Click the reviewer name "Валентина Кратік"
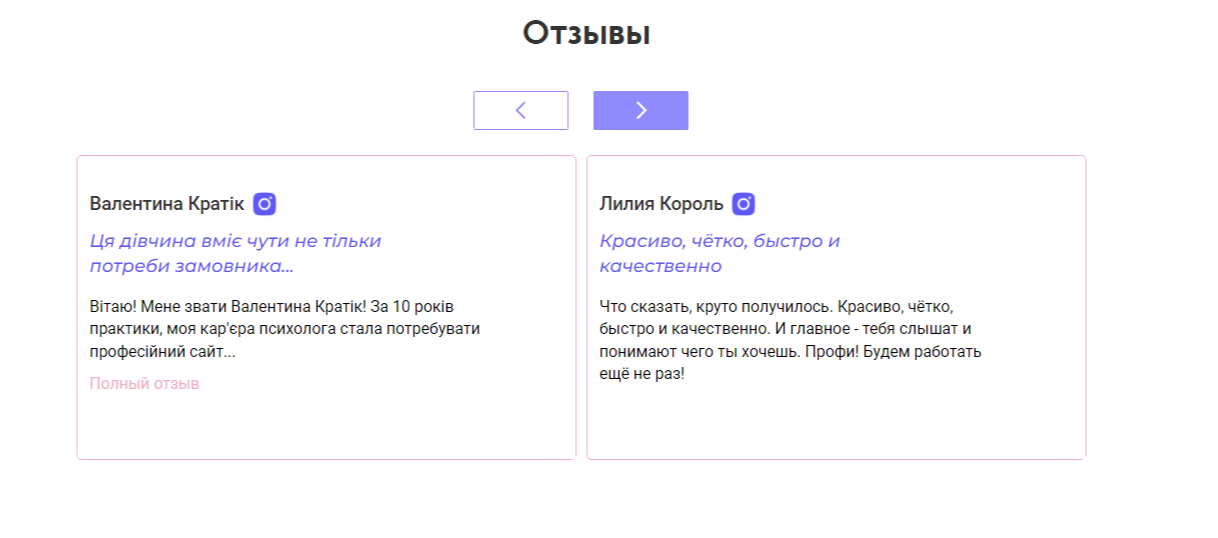Image resolution: width=1218 pixels, height=538 pixels. click(166, 204)
